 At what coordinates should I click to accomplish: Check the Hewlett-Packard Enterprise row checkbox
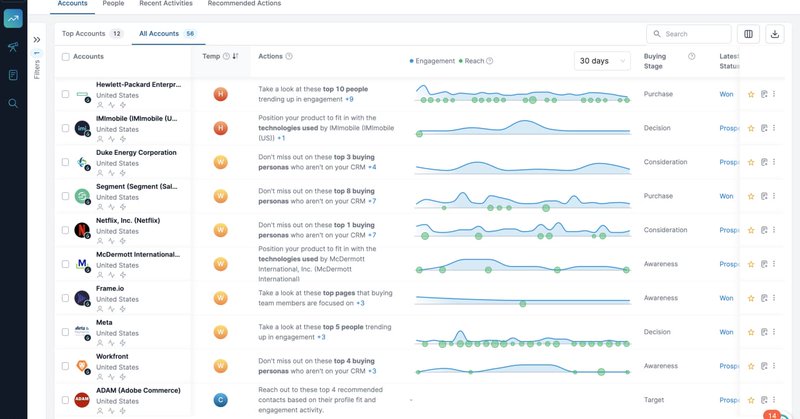pos(65,94)
